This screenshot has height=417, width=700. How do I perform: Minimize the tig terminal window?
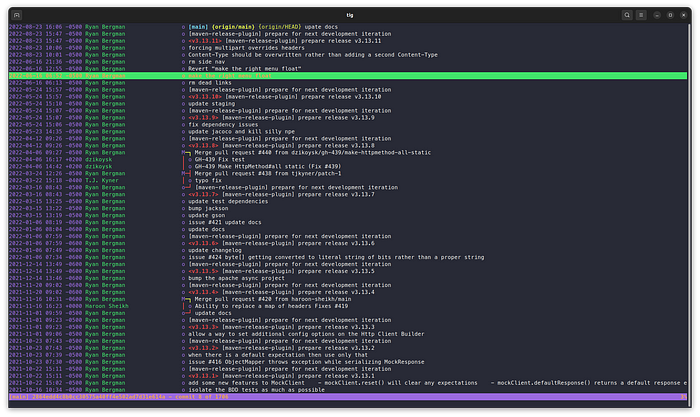tap(657, 15)
